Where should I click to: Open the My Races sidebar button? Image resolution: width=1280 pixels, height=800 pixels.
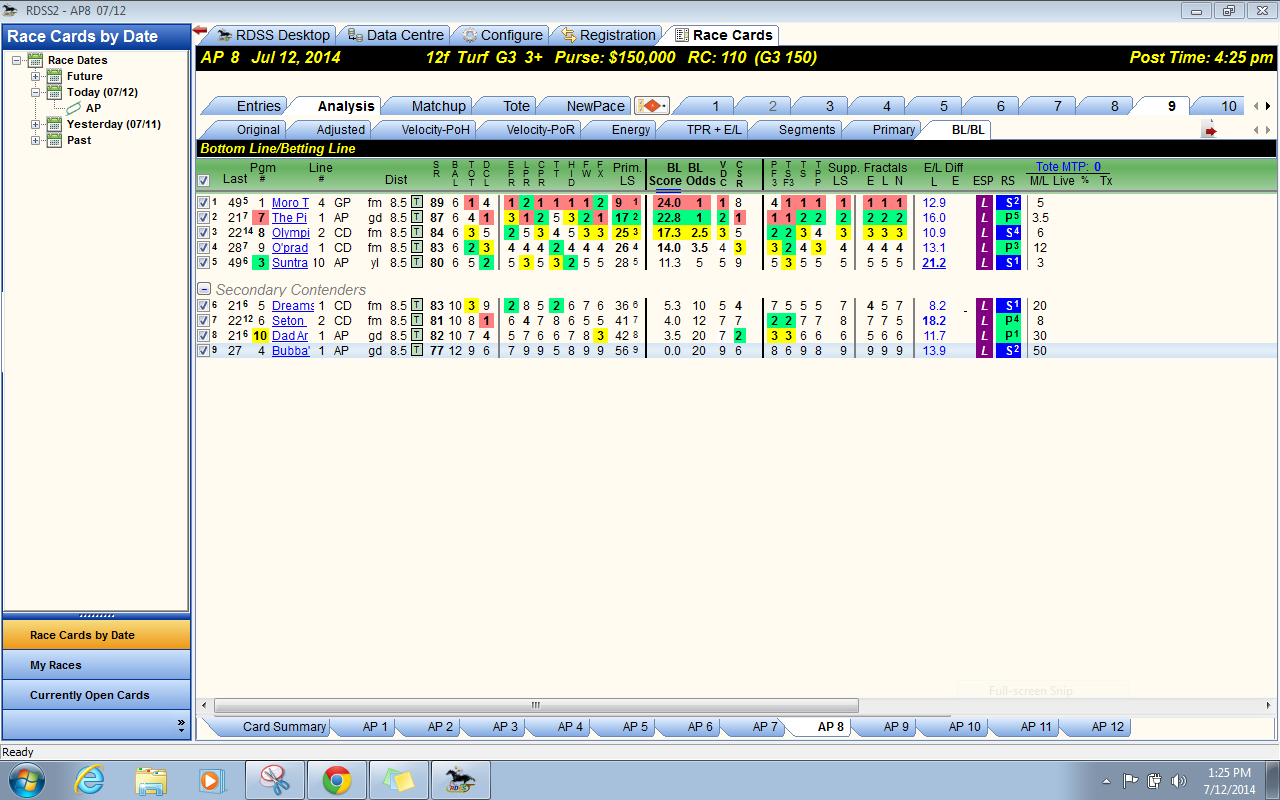coord(96,665)
